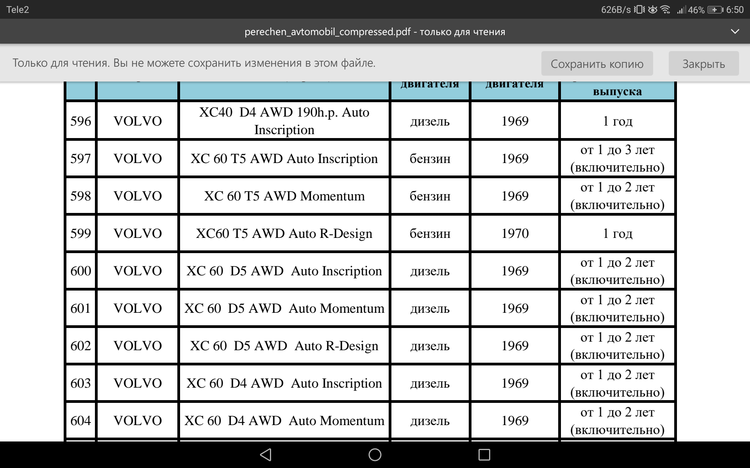Tap the cellular signal strength icon

point(681,10)
